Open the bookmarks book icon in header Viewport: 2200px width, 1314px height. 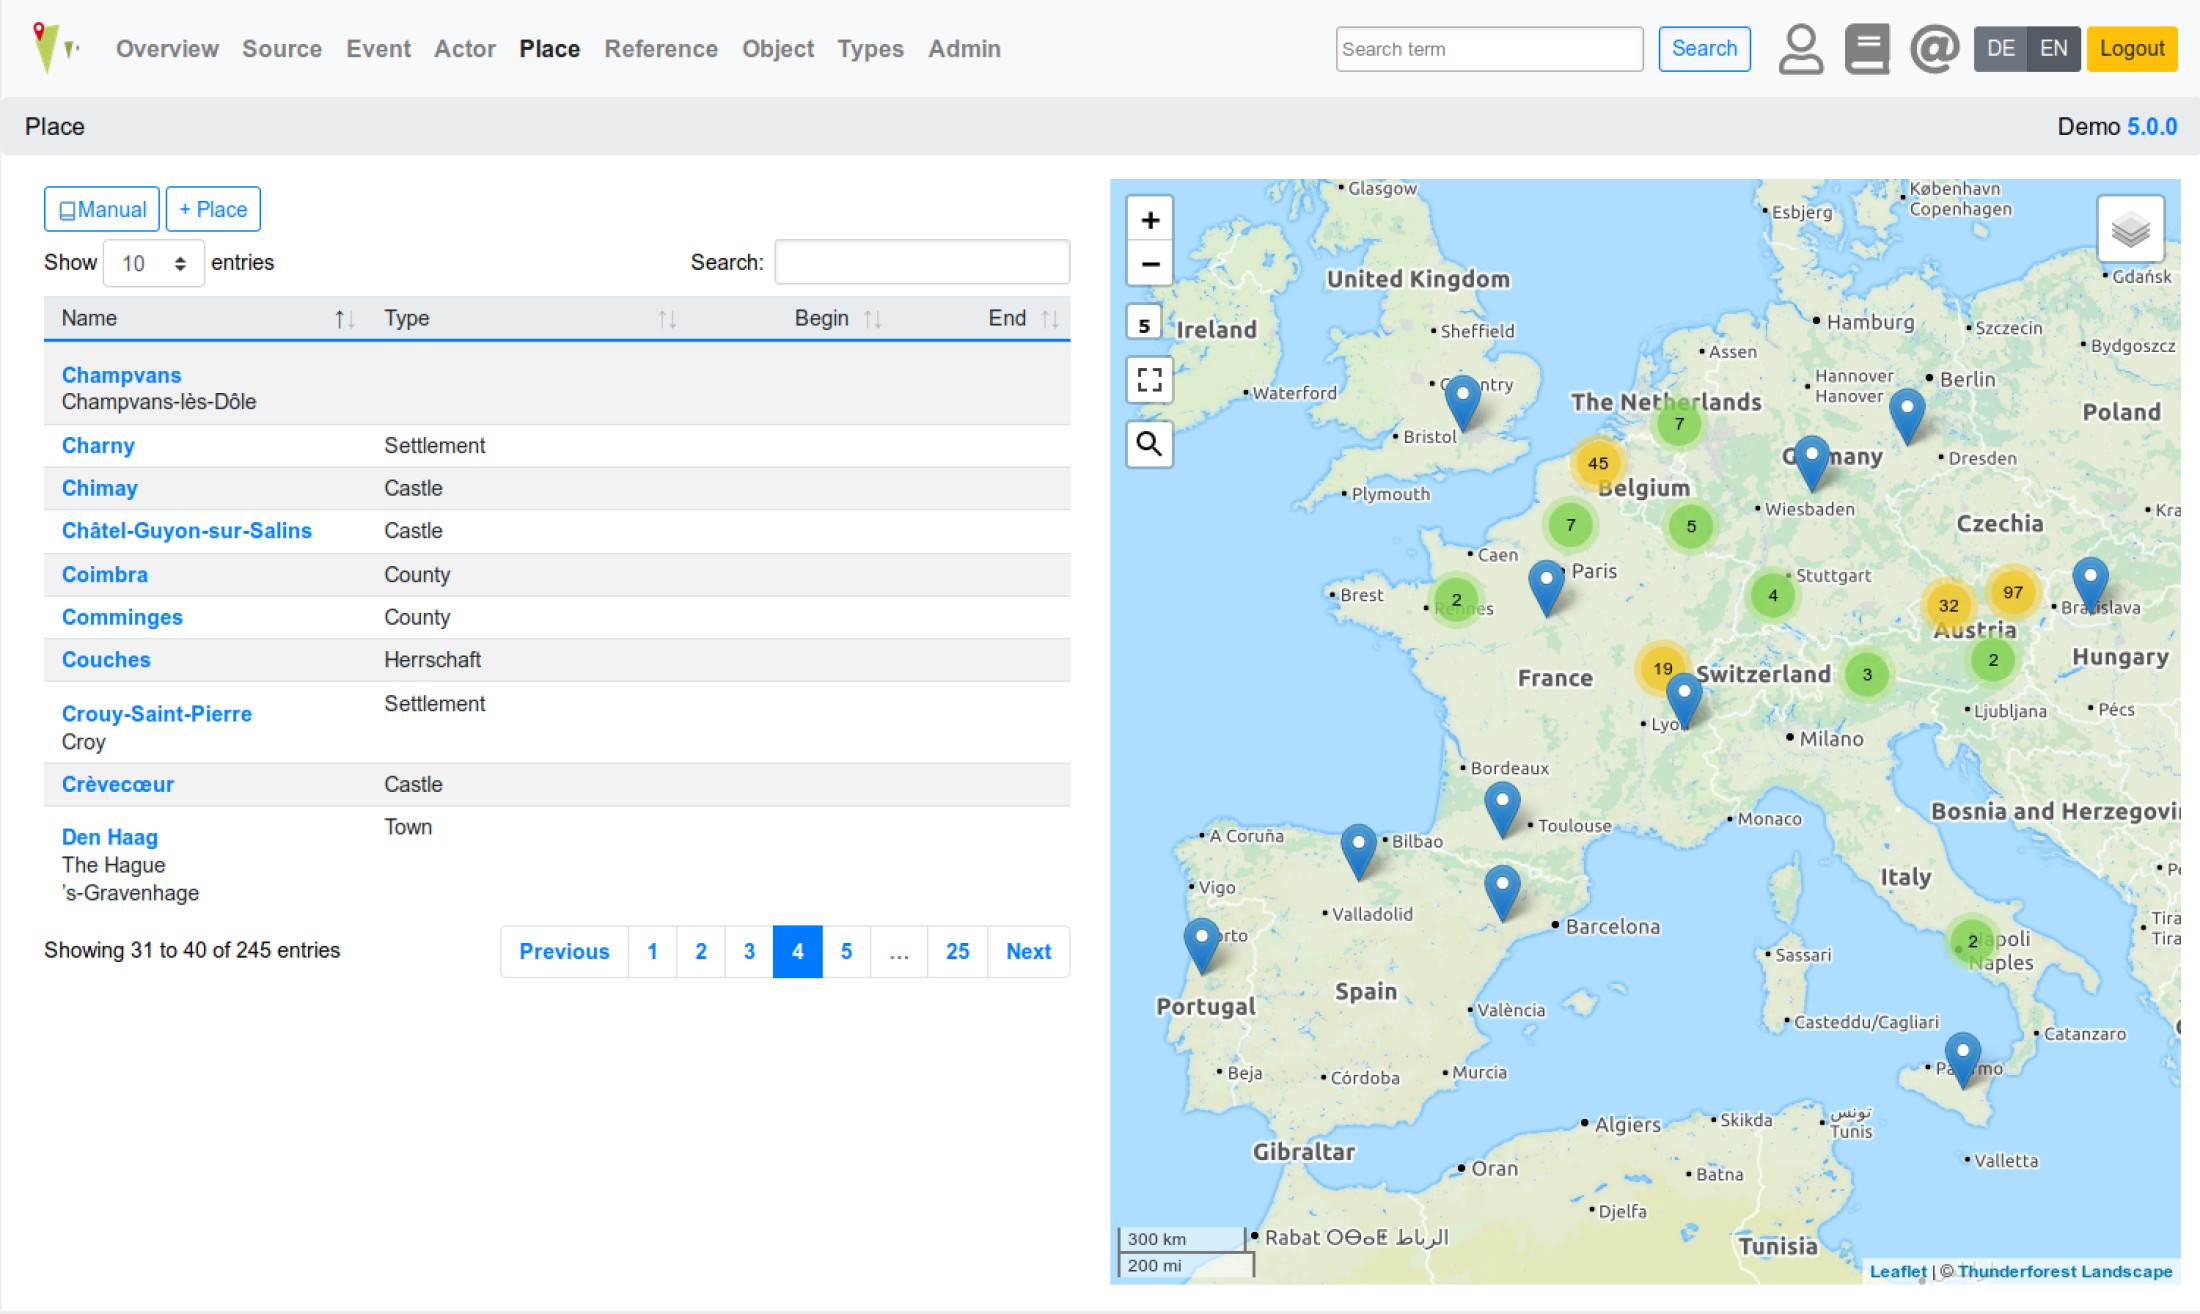point(1866,49)
